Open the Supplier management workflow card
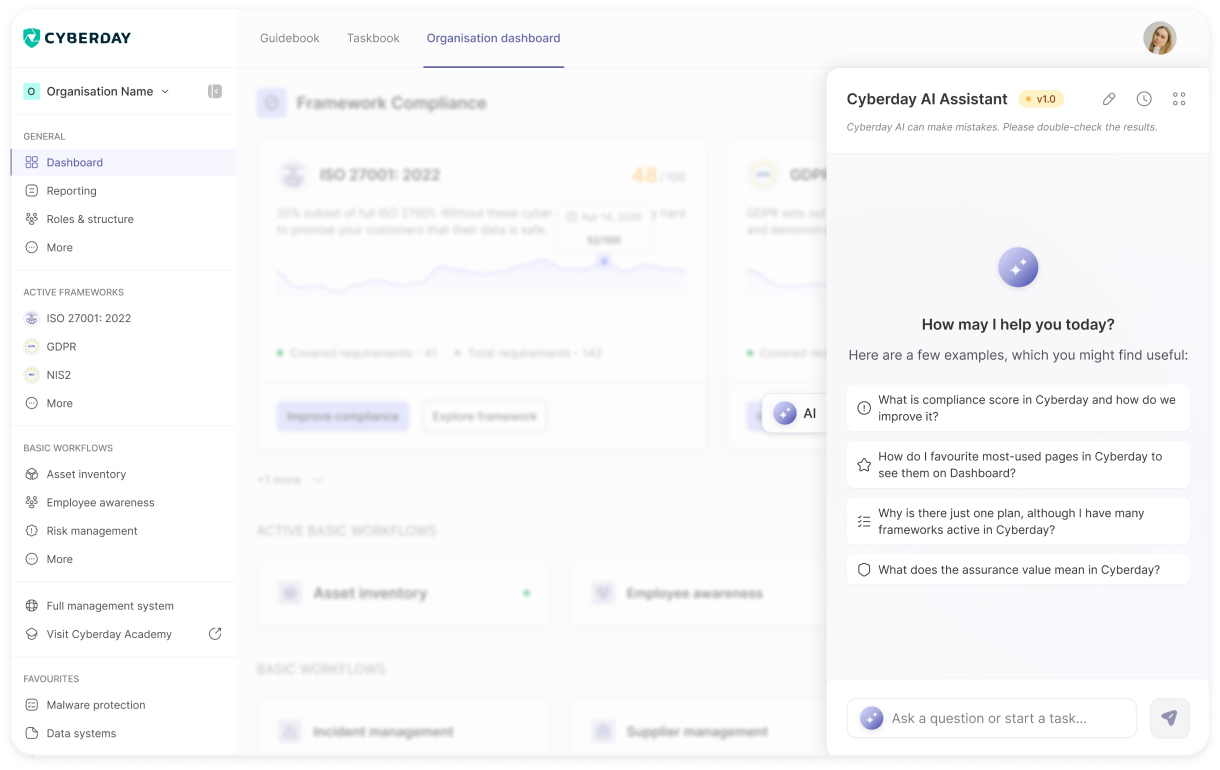Screen dimensions: 1220x770 pyautogui.click(x=699, y=731)
